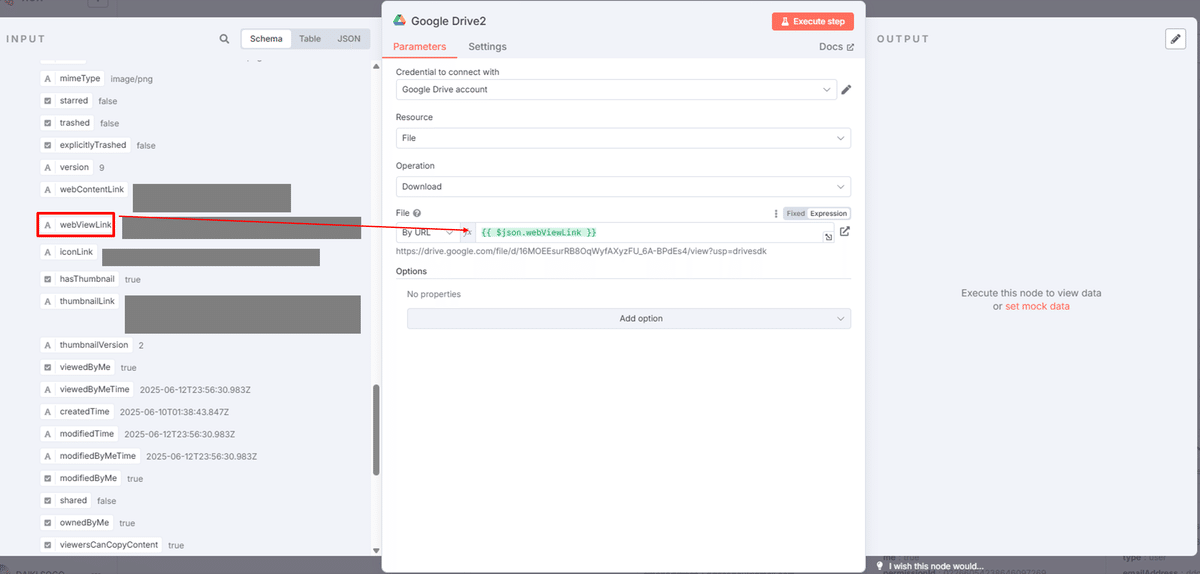Screen dimensions: 1200x574
Task: Open the Google Drive account credential dropdown
Action: click(616, 90)
